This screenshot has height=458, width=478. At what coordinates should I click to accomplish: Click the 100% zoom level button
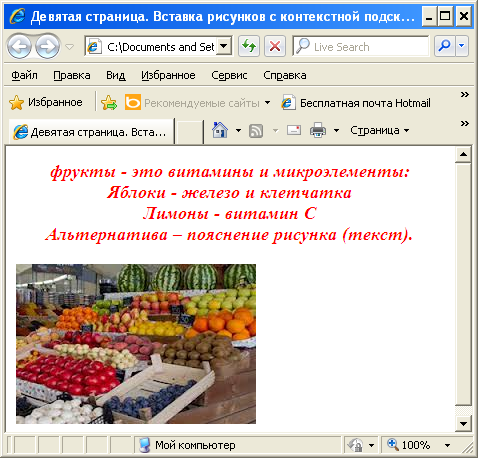(409, 445)
